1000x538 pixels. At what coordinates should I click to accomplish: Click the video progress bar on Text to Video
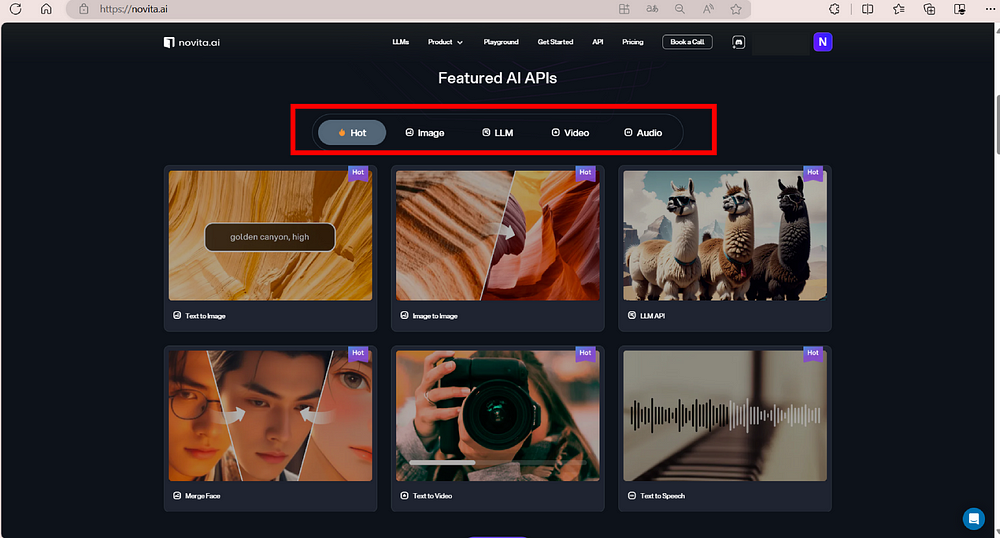click(x=496, y=462)
